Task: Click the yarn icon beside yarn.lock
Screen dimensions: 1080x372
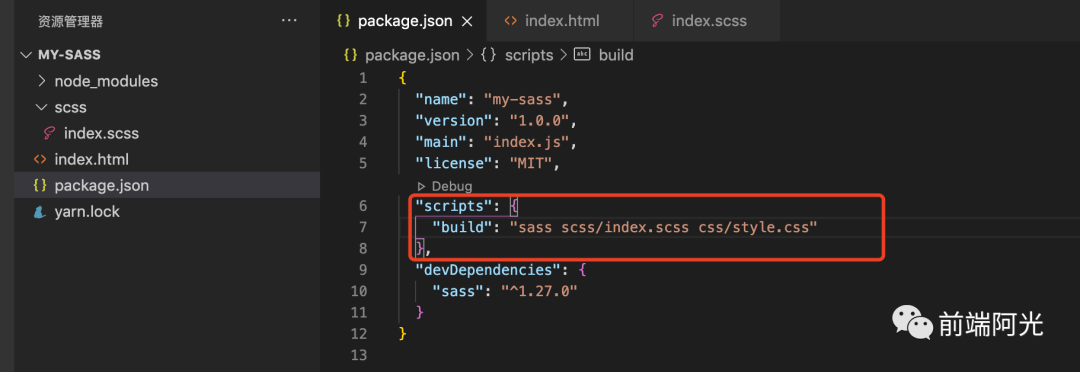Action: pos(40,212)
